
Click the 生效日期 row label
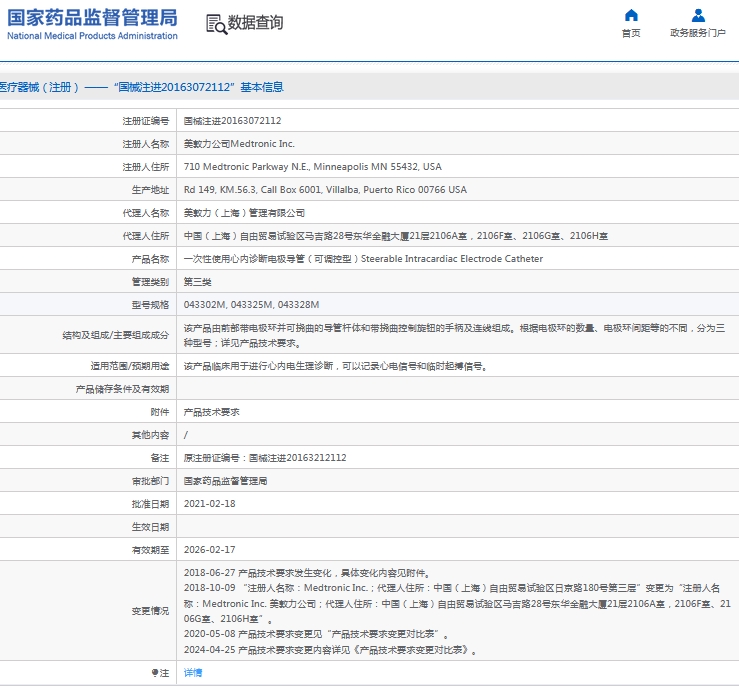coord(150,527)
